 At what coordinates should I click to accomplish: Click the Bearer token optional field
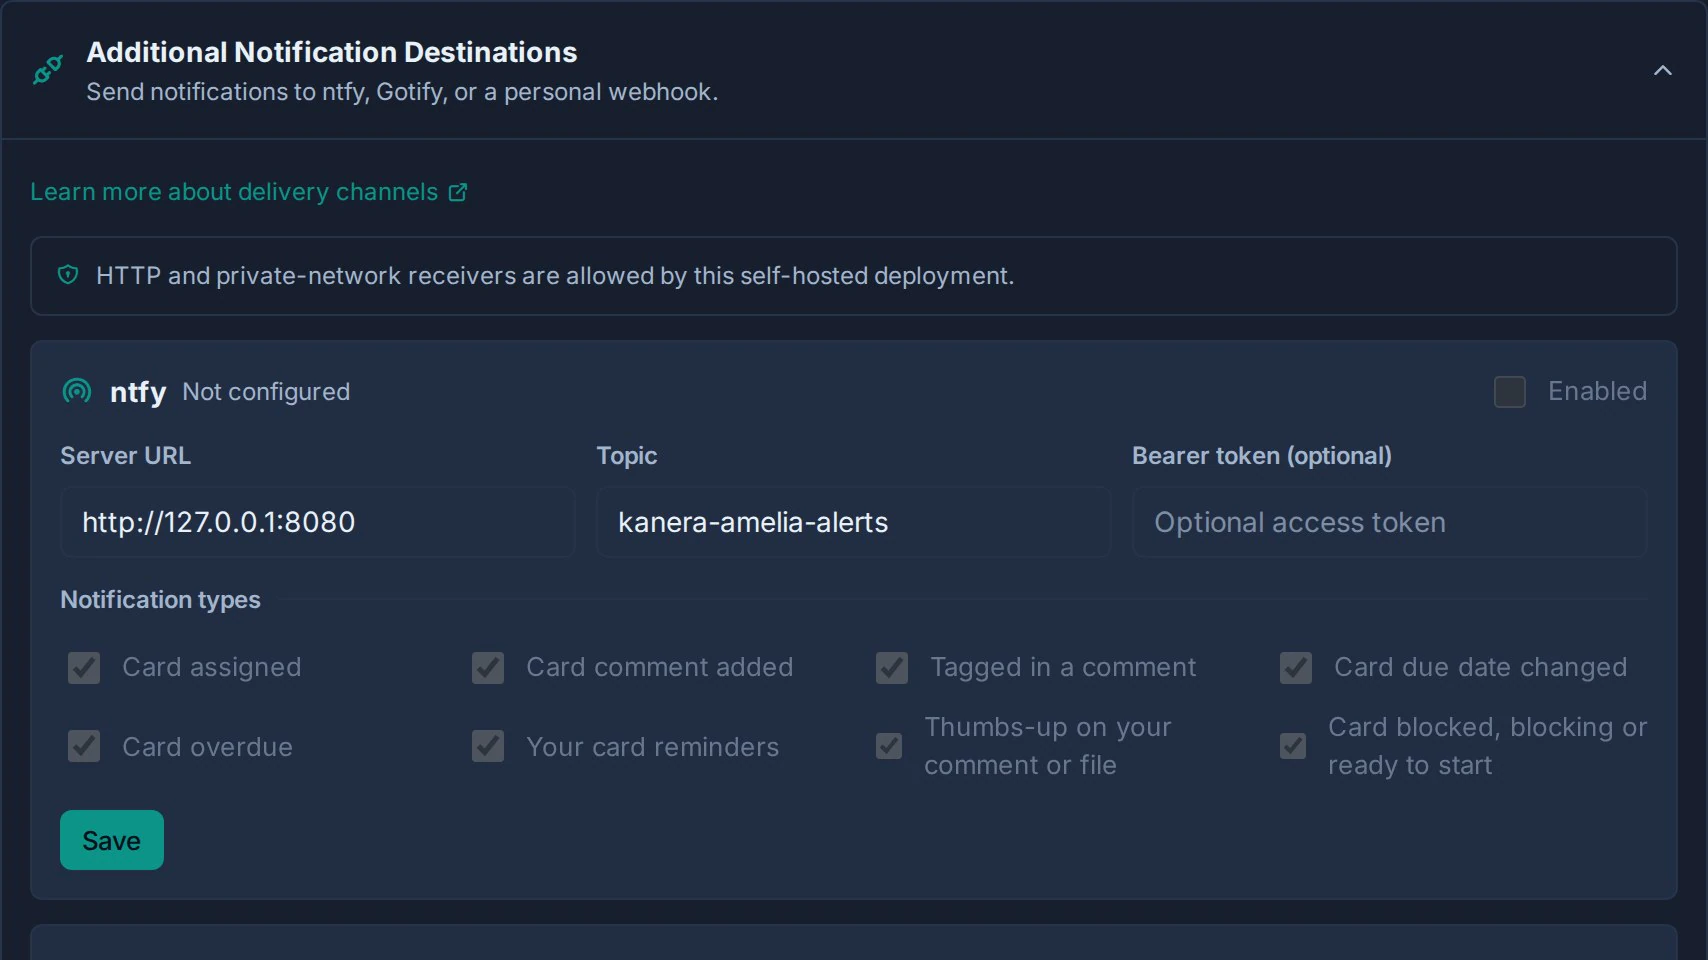click(1389, 522)
